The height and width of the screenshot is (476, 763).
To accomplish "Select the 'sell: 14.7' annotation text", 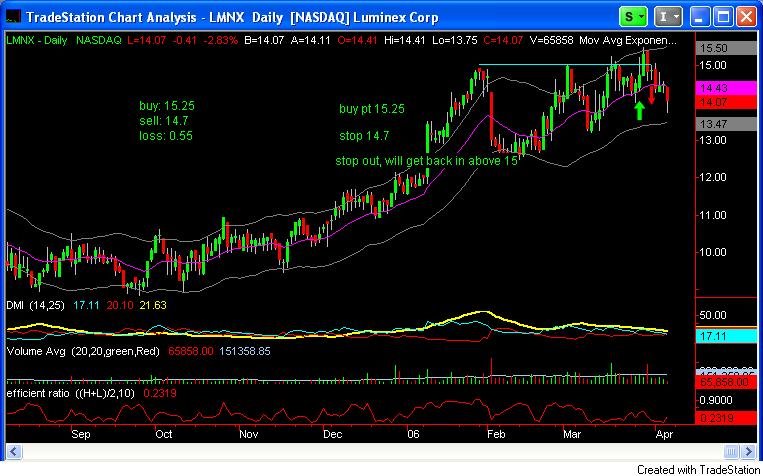I will point(164,121).
